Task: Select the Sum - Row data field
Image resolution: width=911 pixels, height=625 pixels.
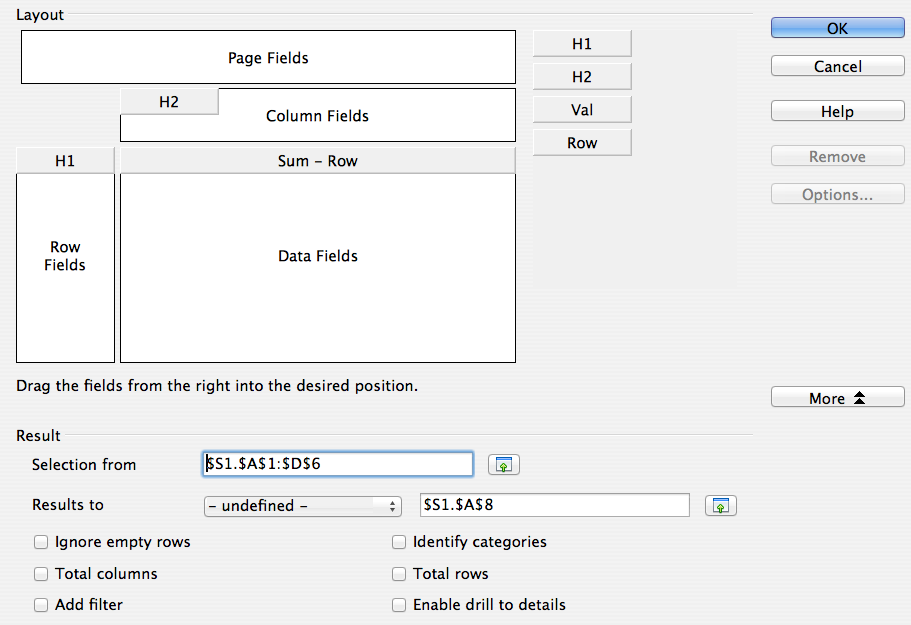Action: [317, 161]
